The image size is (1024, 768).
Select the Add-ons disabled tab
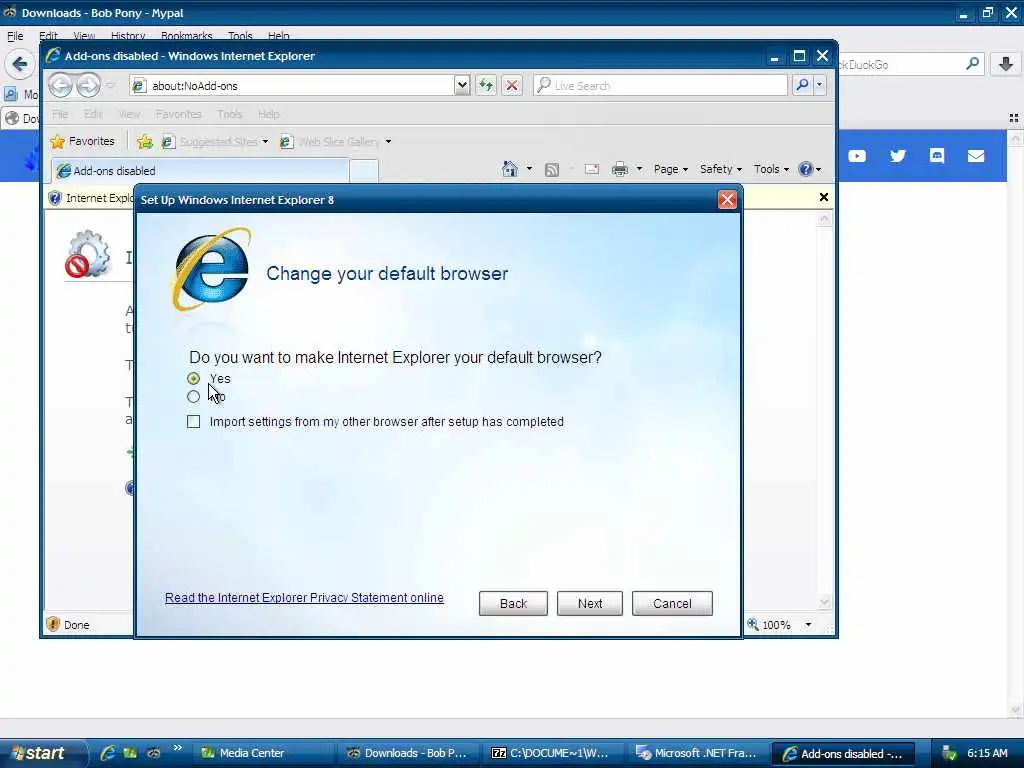point(200,170)
